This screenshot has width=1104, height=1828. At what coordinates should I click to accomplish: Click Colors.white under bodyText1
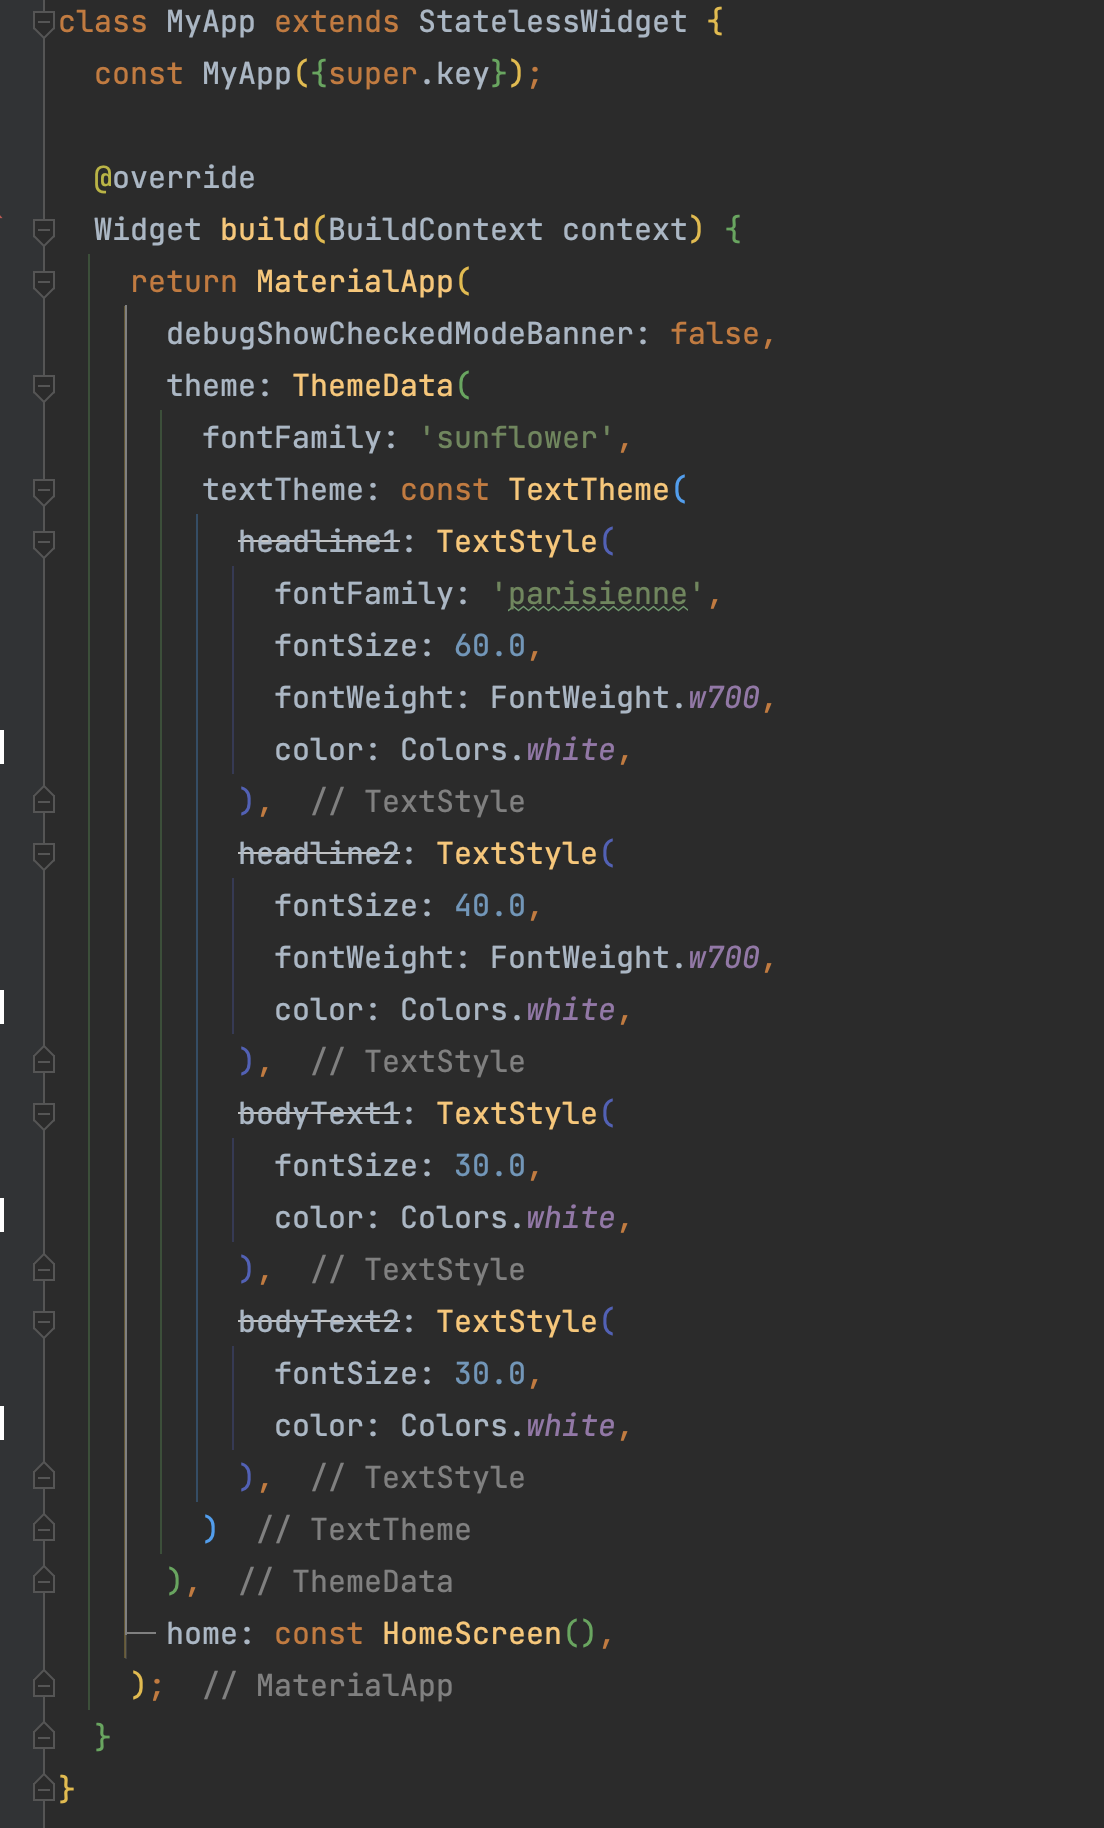[508, 1218]
